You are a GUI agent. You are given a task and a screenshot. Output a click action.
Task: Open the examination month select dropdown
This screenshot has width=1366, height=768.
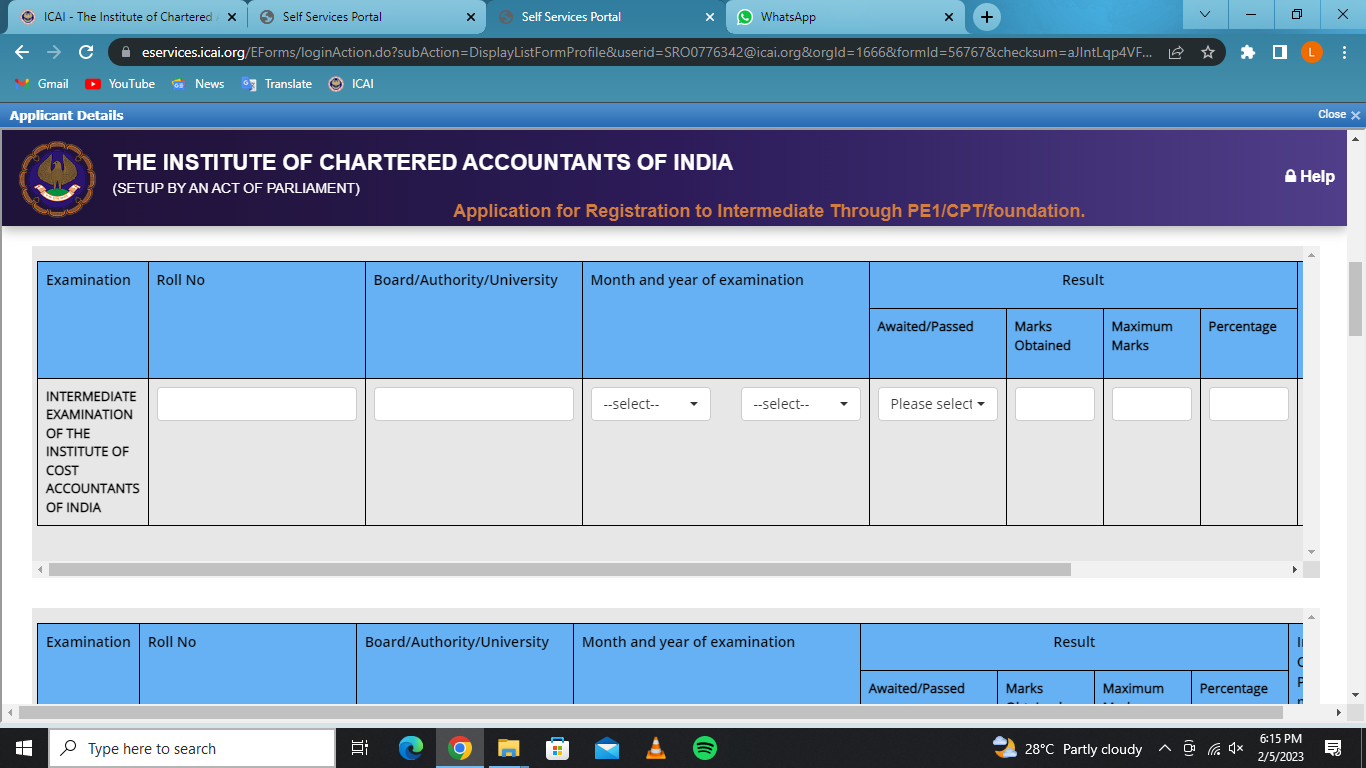651,404
